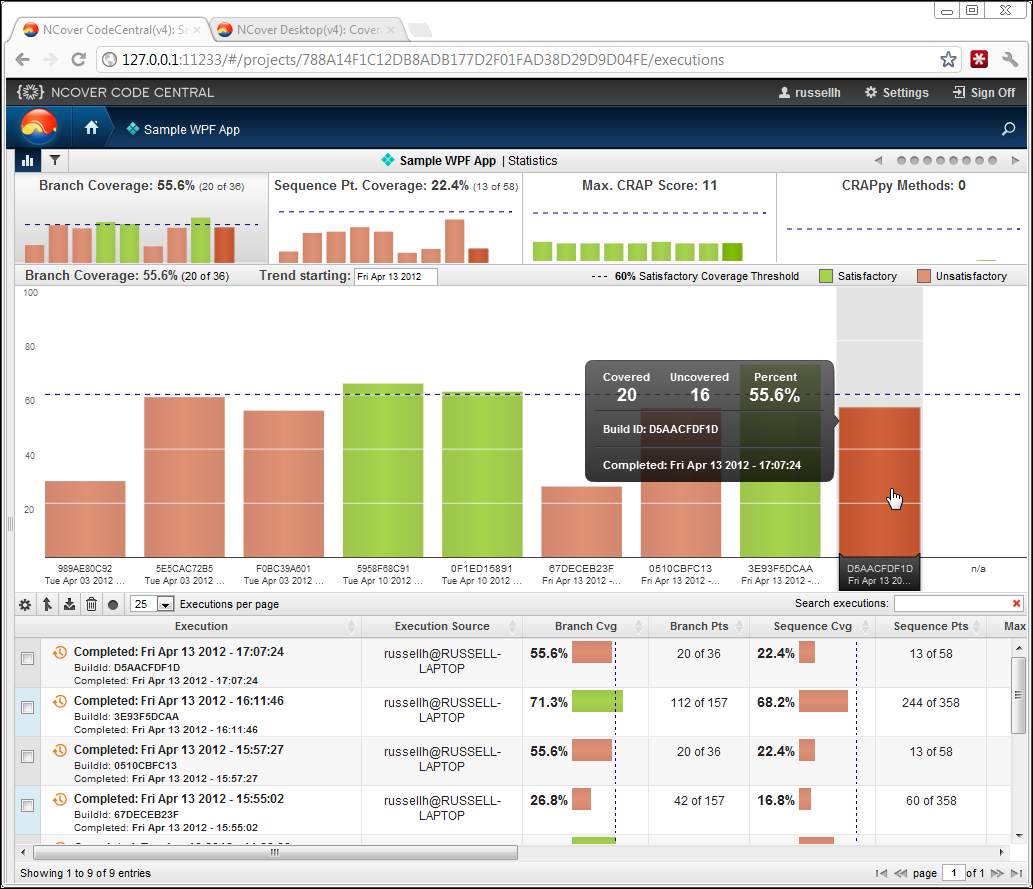Click the 989AE80C92 bar in trend chart

85,519
